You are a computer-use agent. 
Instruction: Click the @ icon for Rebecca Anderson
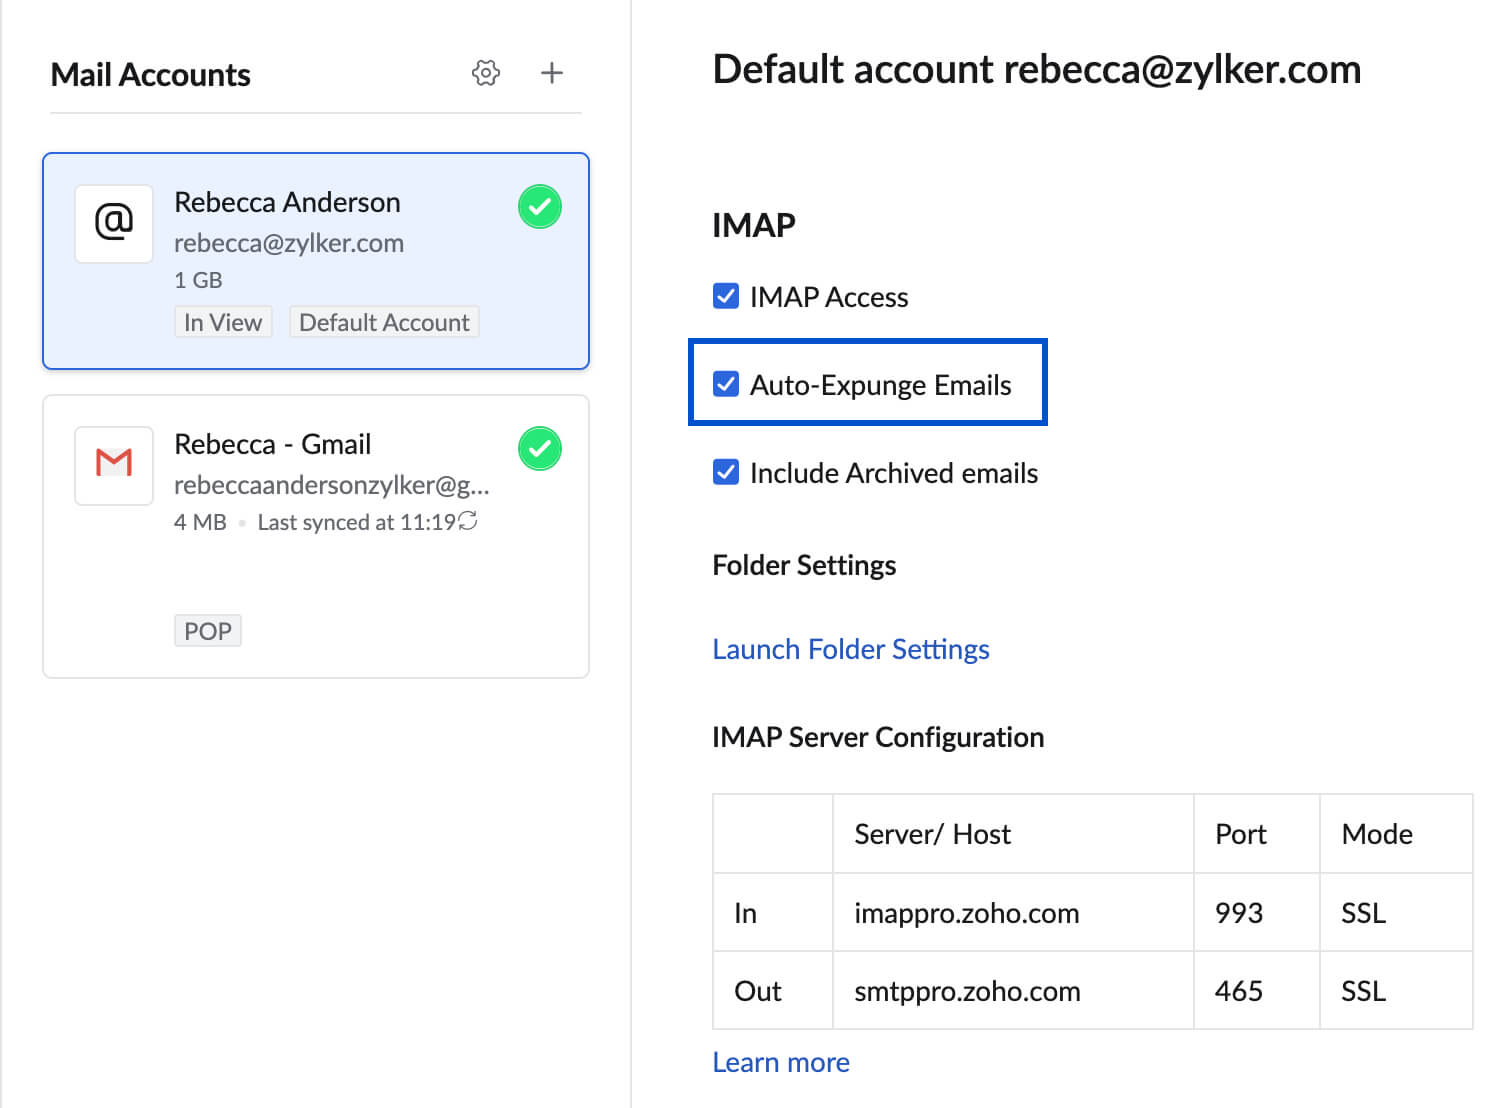114,223
